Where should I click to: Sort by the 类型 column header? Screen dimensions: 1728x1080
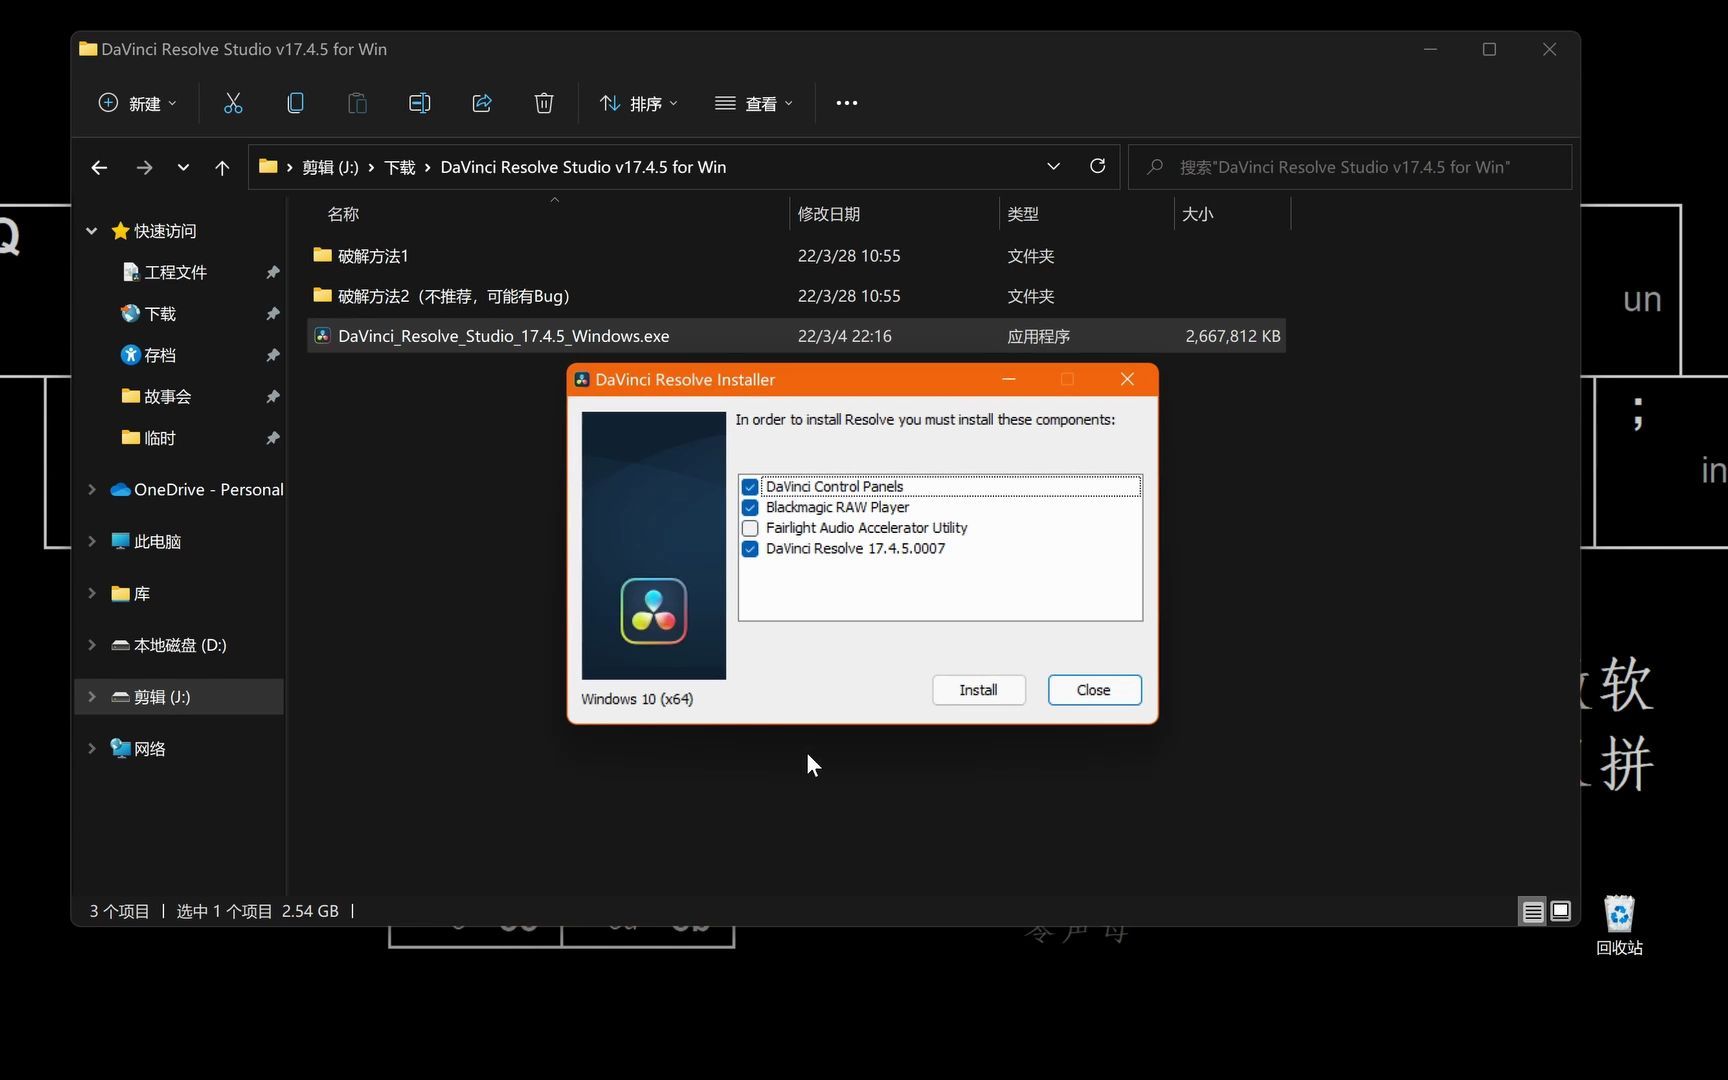point(1023,214)
